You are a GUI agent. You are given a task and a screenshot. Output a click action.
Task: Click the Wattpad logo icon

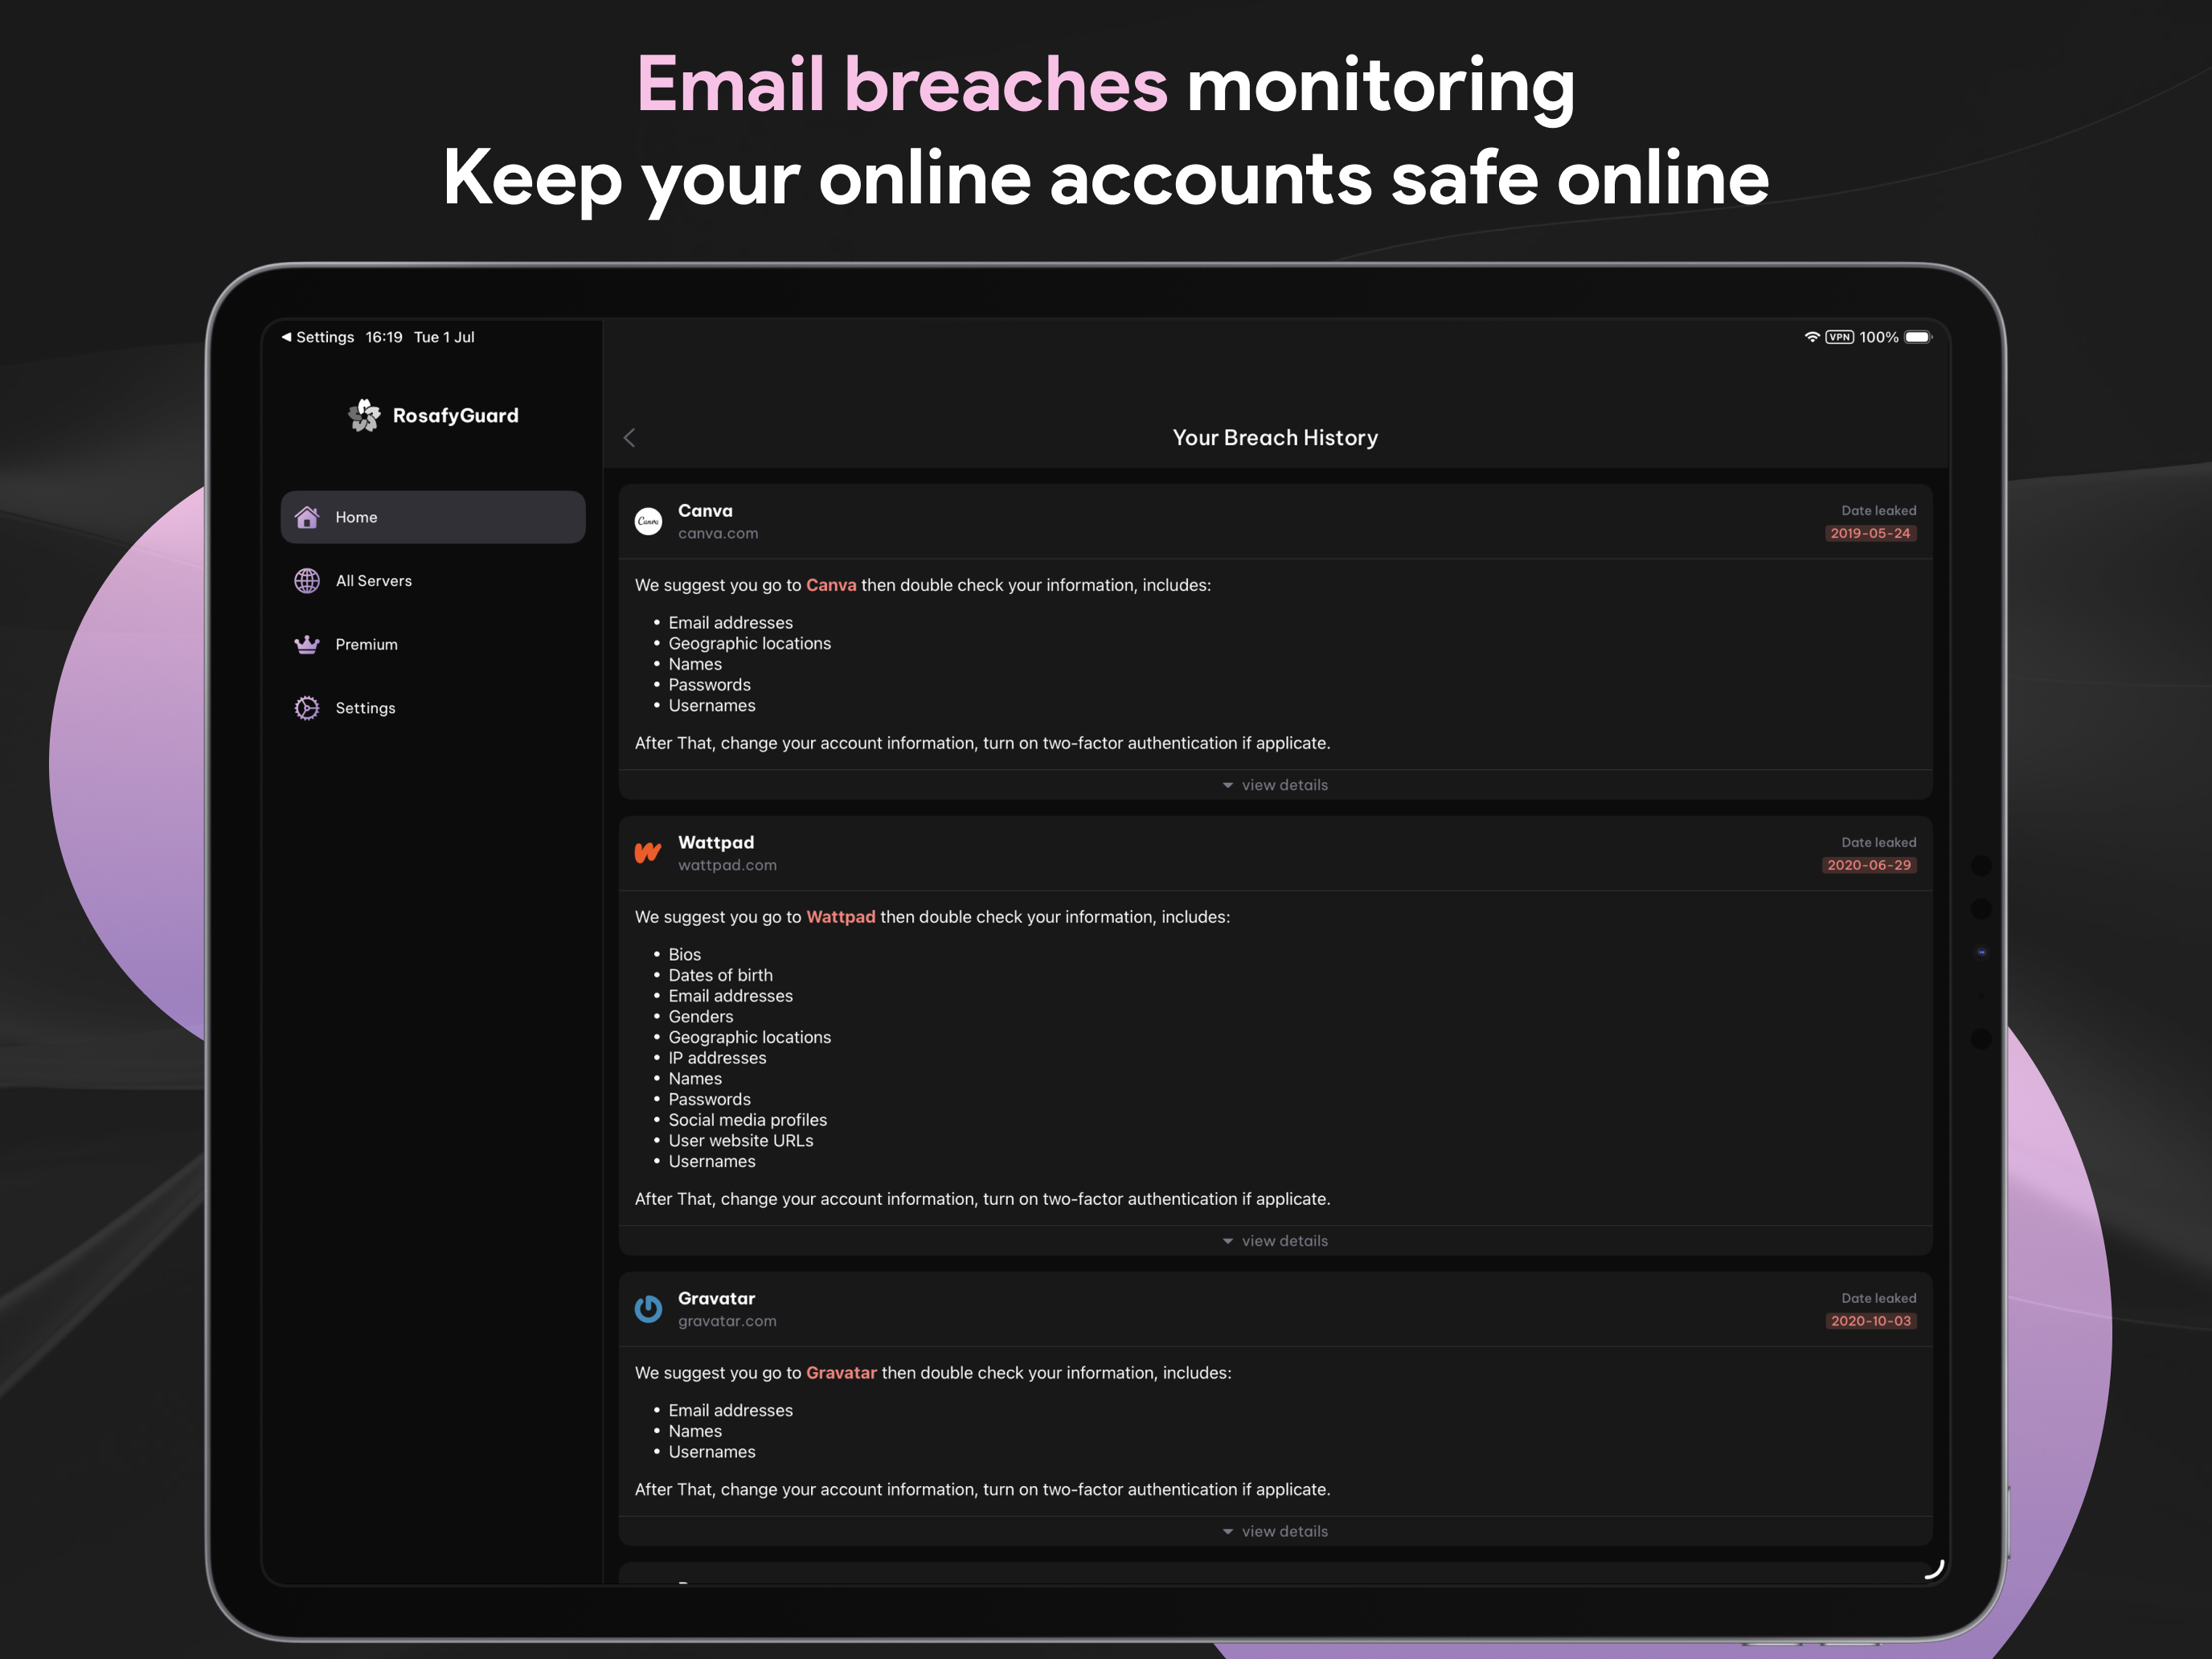click(648, 853)
